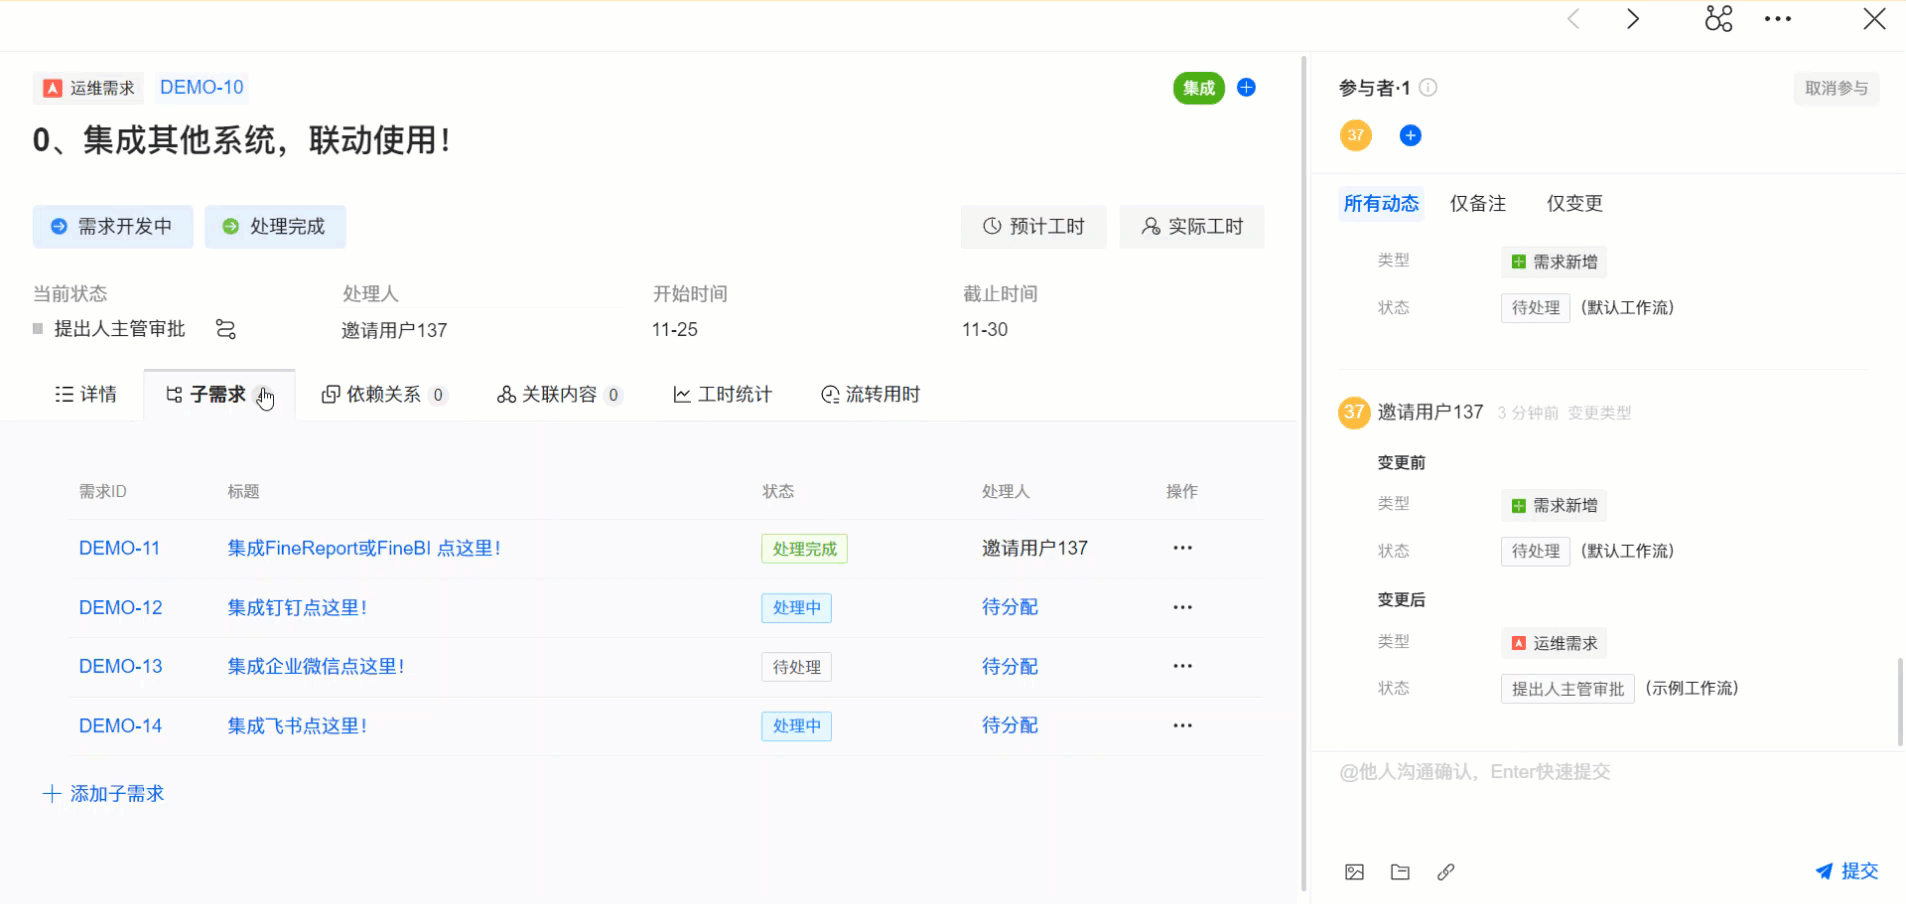Attach file with folder icon
The image size is (1906, 904).
click(1400, 872)
